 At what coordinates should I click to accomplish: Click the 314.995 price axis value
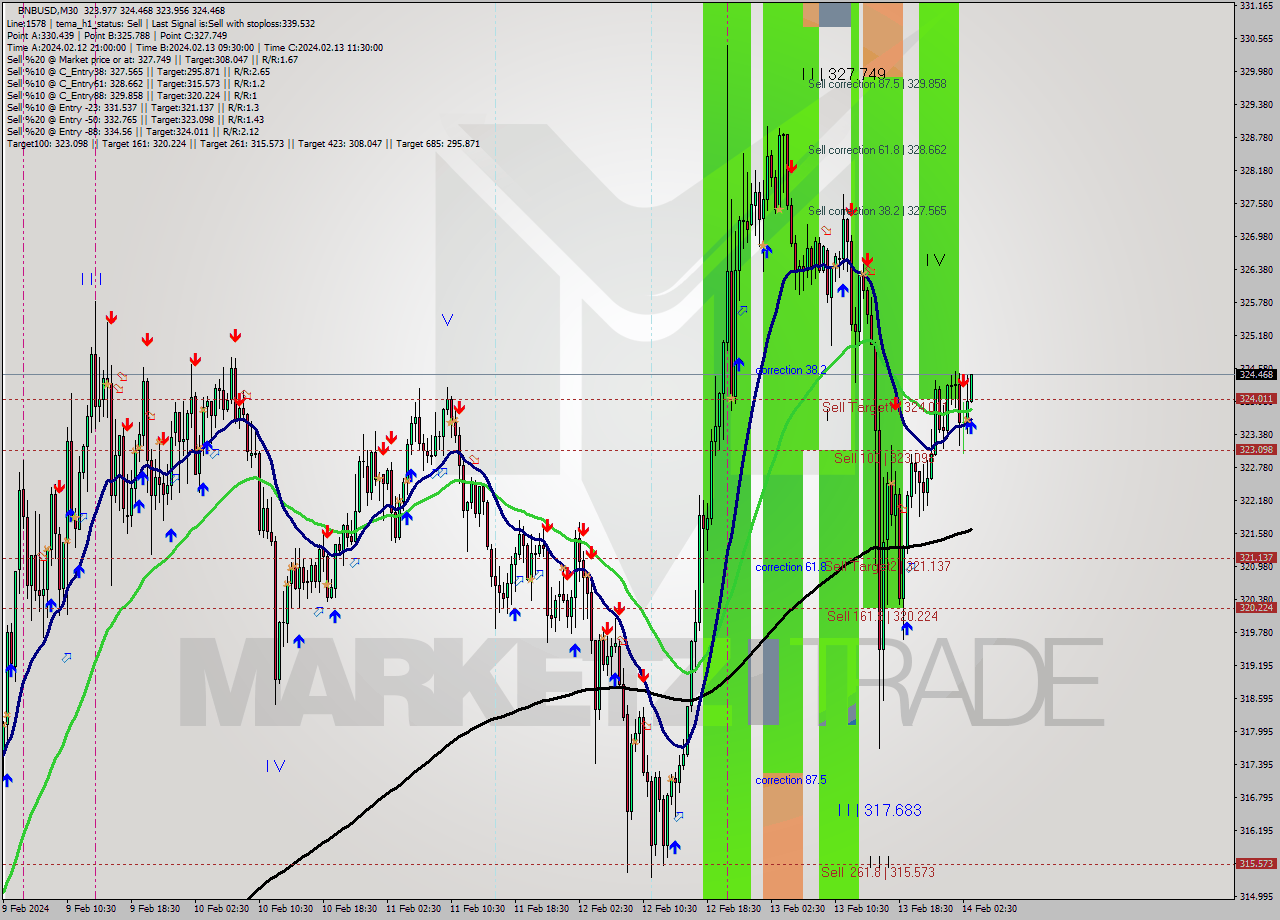pyautogui.click(x=1256, y=896)
